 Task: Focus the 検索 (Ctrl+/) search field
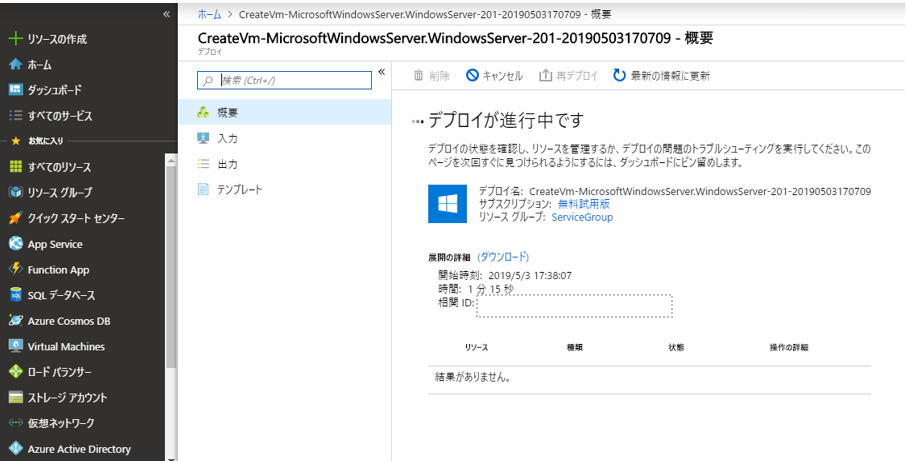tap(284, 80)
